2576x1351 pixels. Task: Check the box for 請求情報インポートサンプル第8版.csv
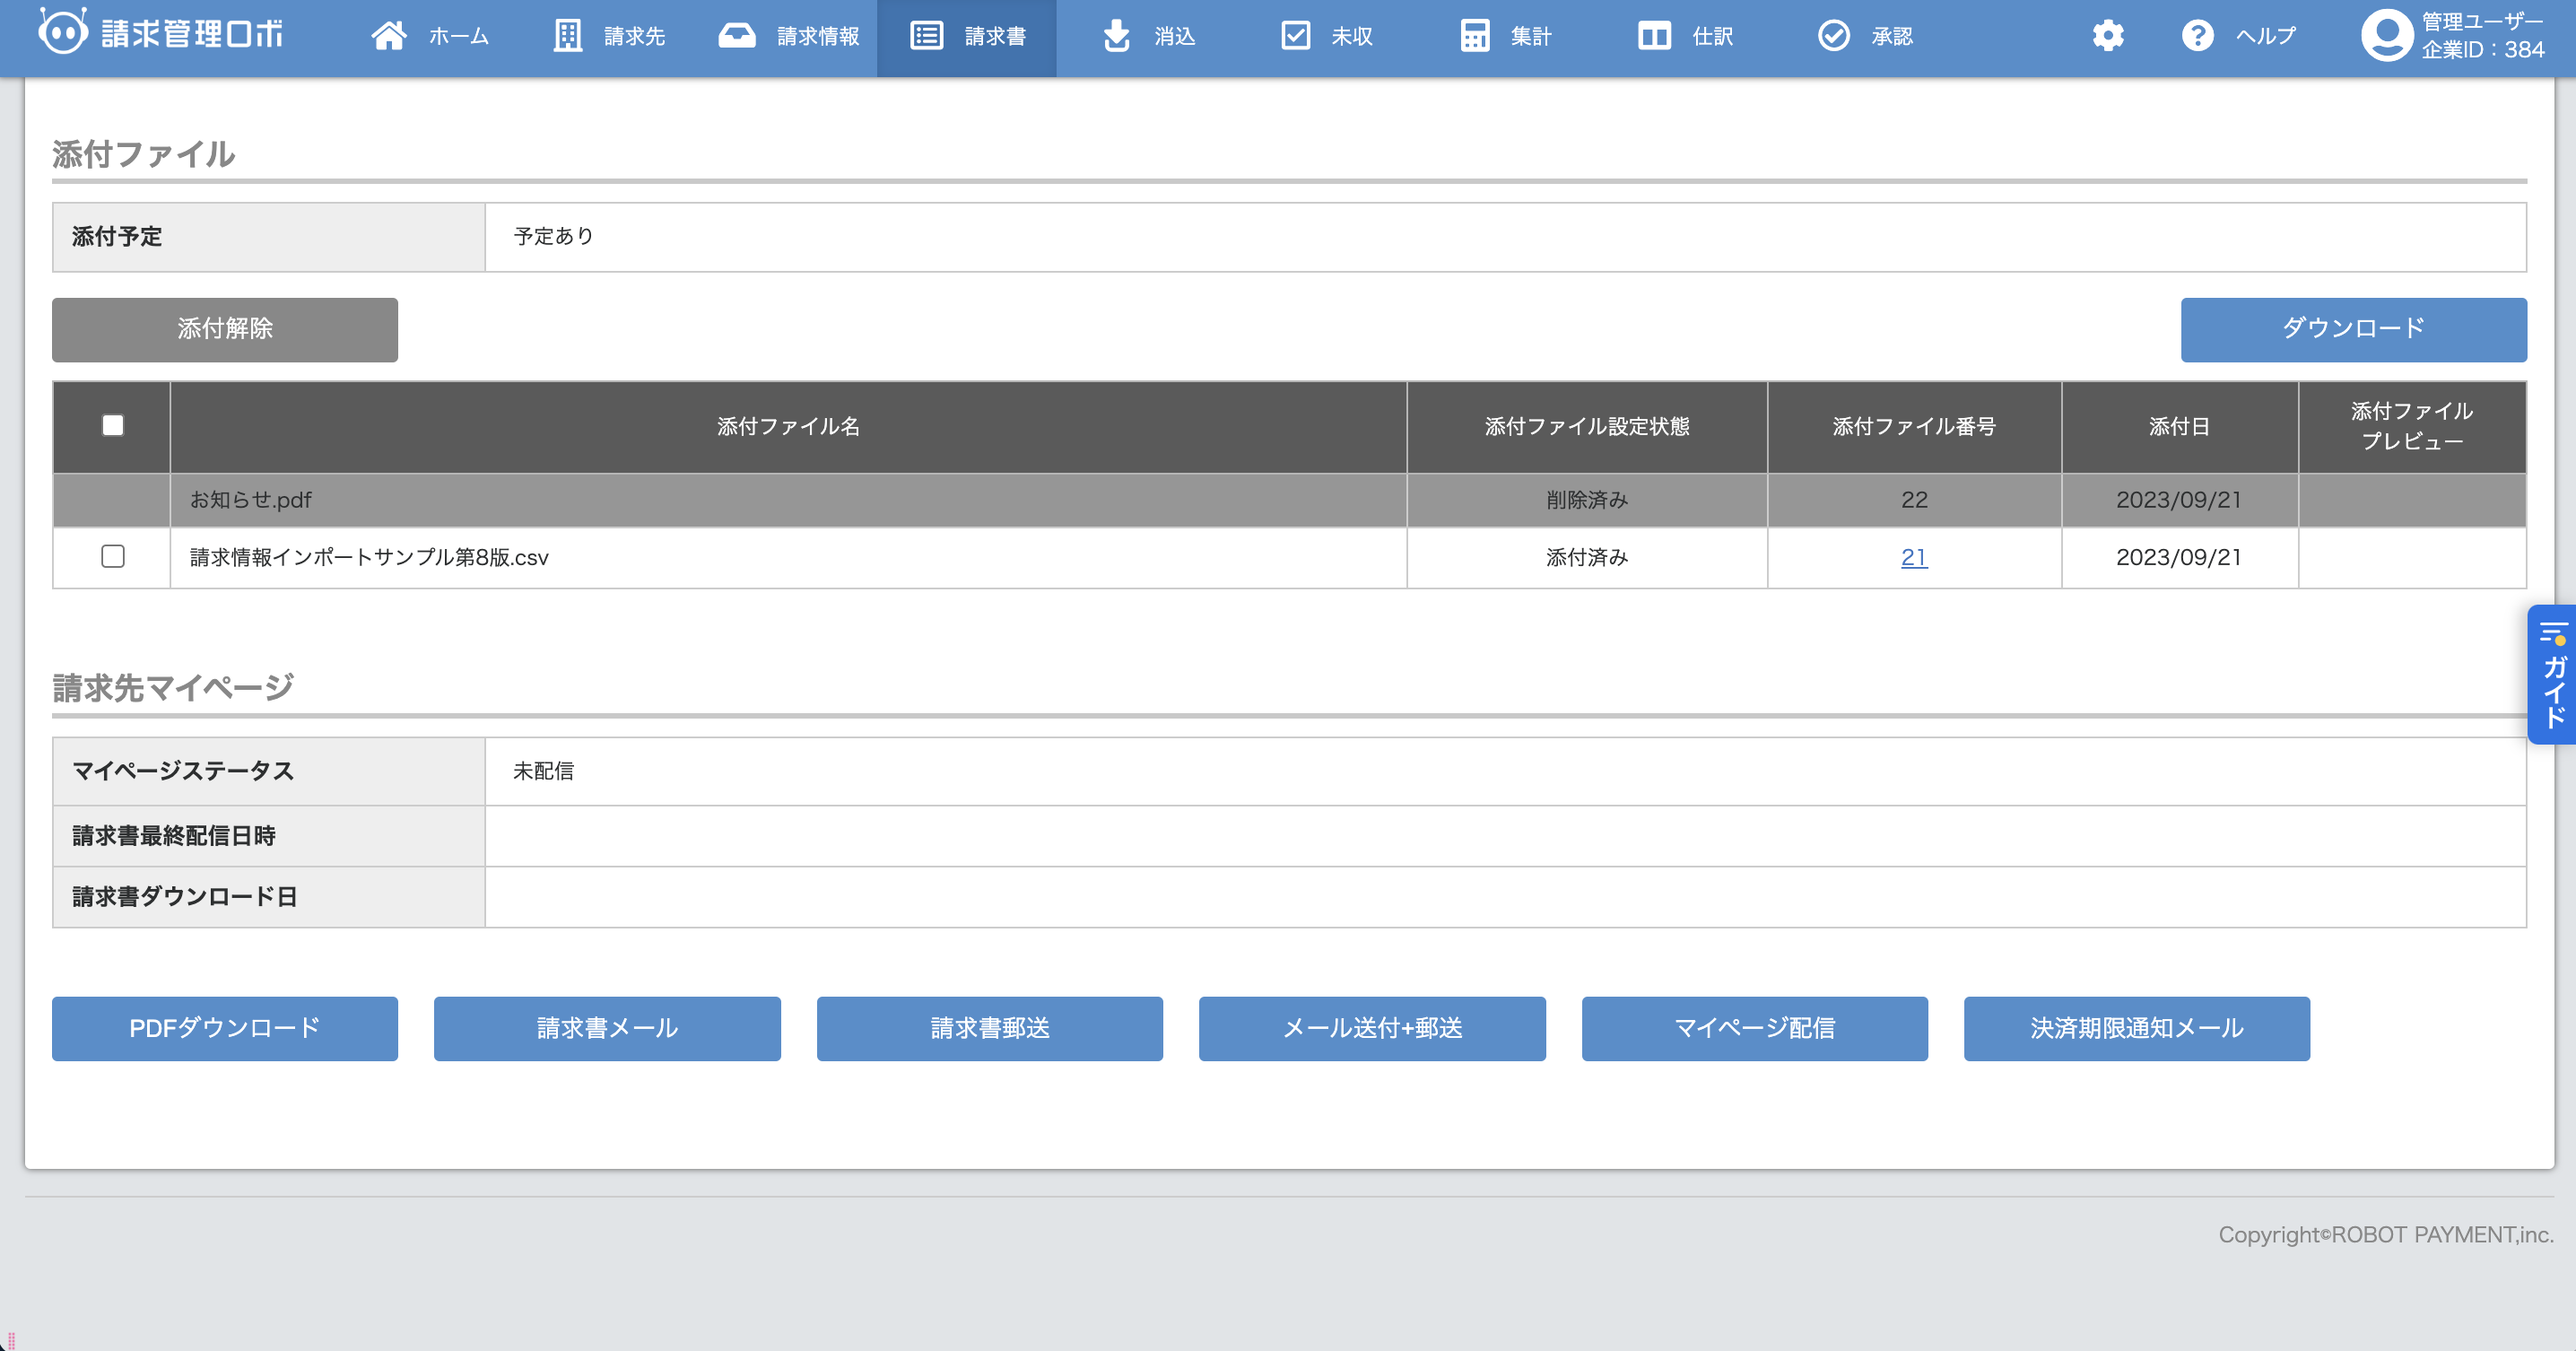[x=113, y=556]
